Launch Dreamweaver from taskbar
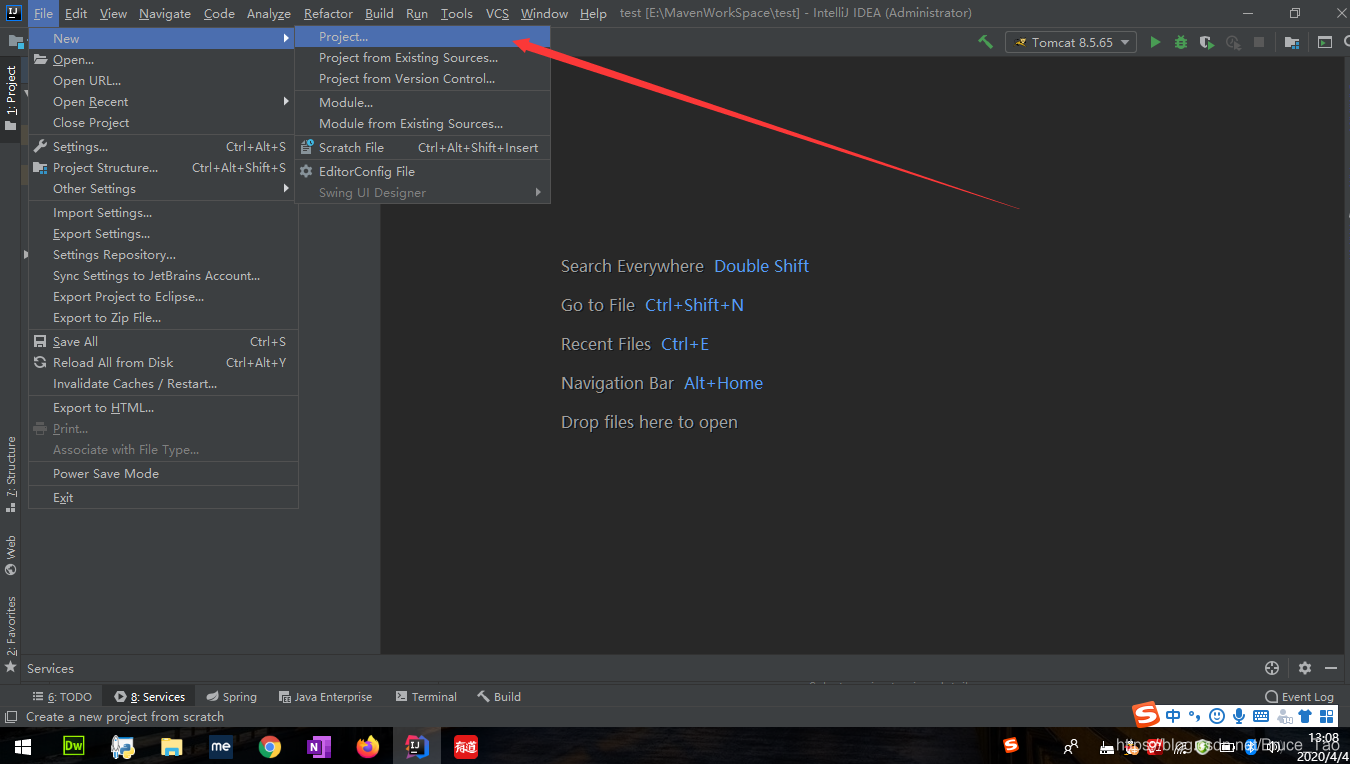1350x764 pixels. [x=74, y=746]
